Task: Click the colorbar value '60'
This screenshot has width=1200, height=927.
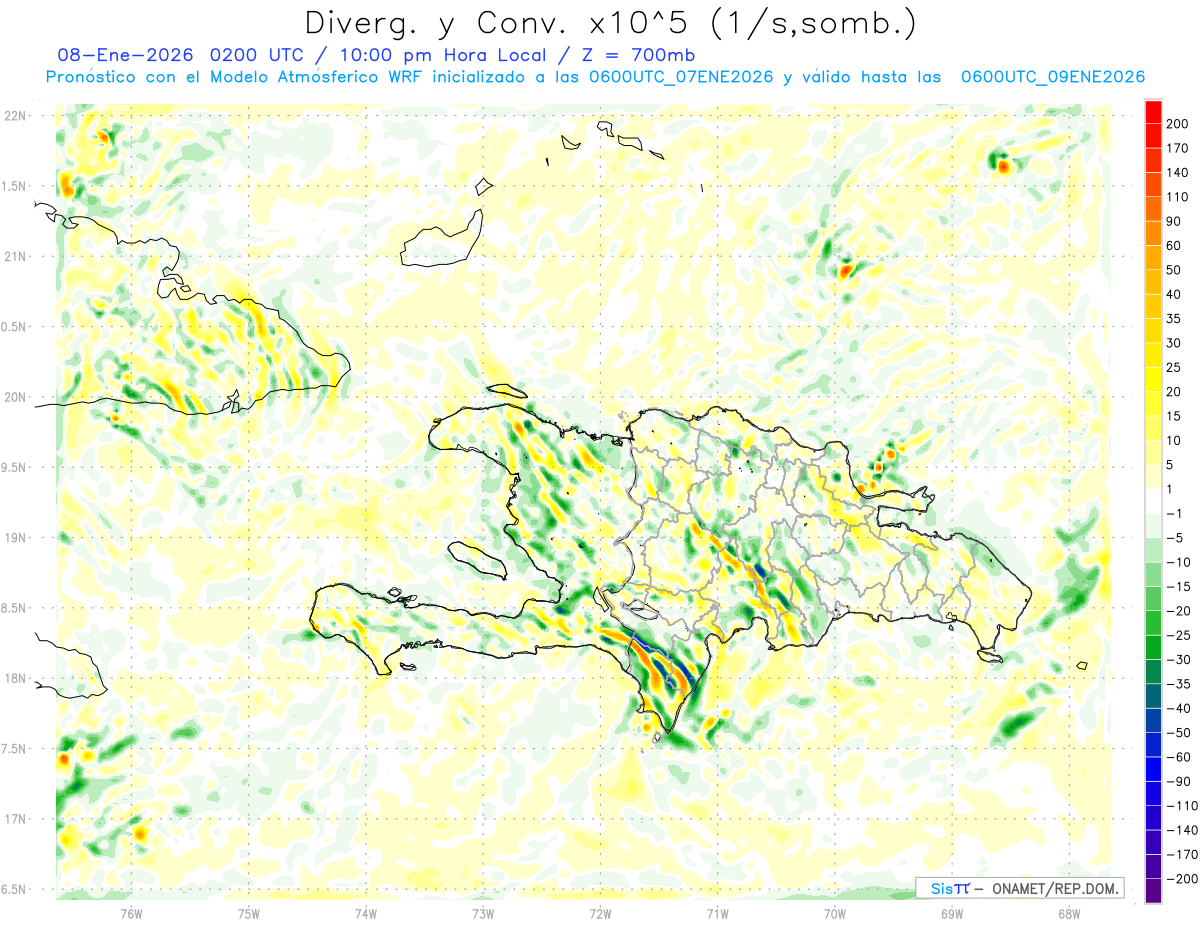Action: (x=1173, y=246)
